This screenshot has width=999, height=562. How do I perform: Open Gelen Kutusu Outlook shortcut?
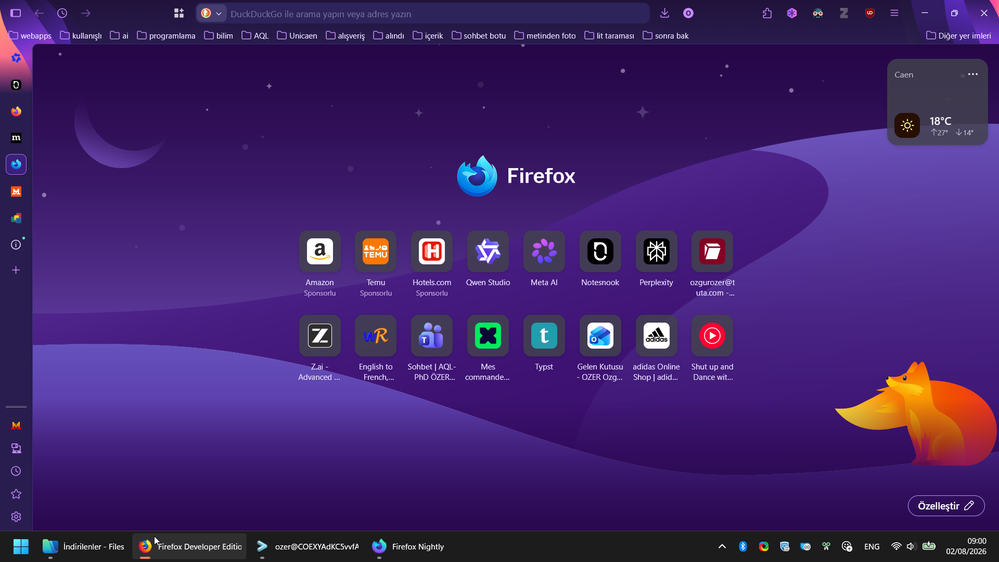tap(600, 336)
